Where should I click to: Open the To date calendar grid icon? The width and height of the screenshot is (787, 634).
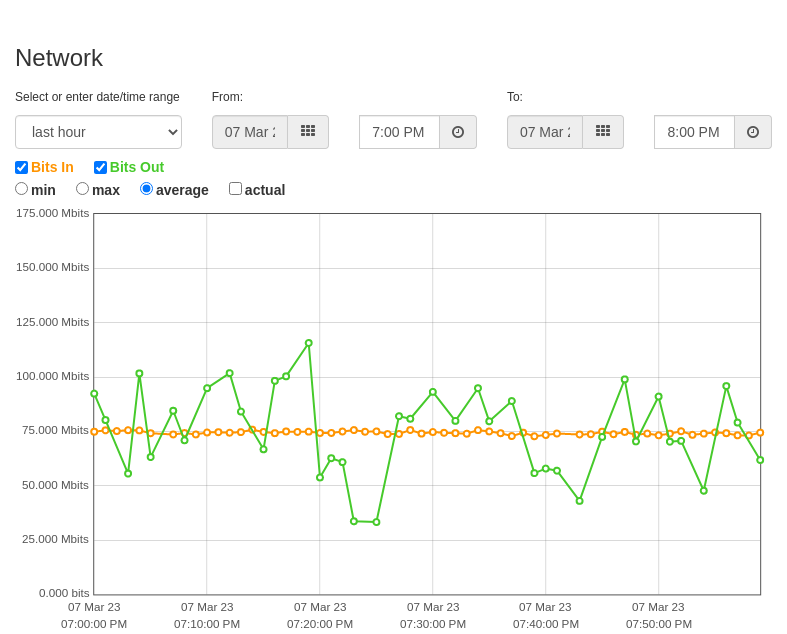pyautogui.click(x=603, y=132)
